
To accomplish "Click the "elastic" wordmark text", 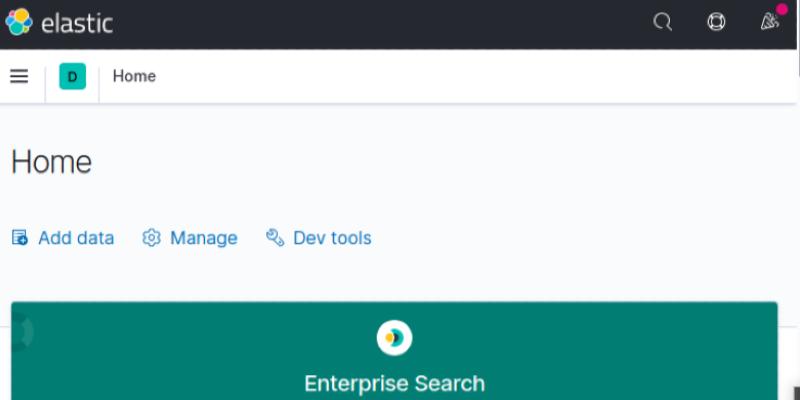I will [77, 22].
